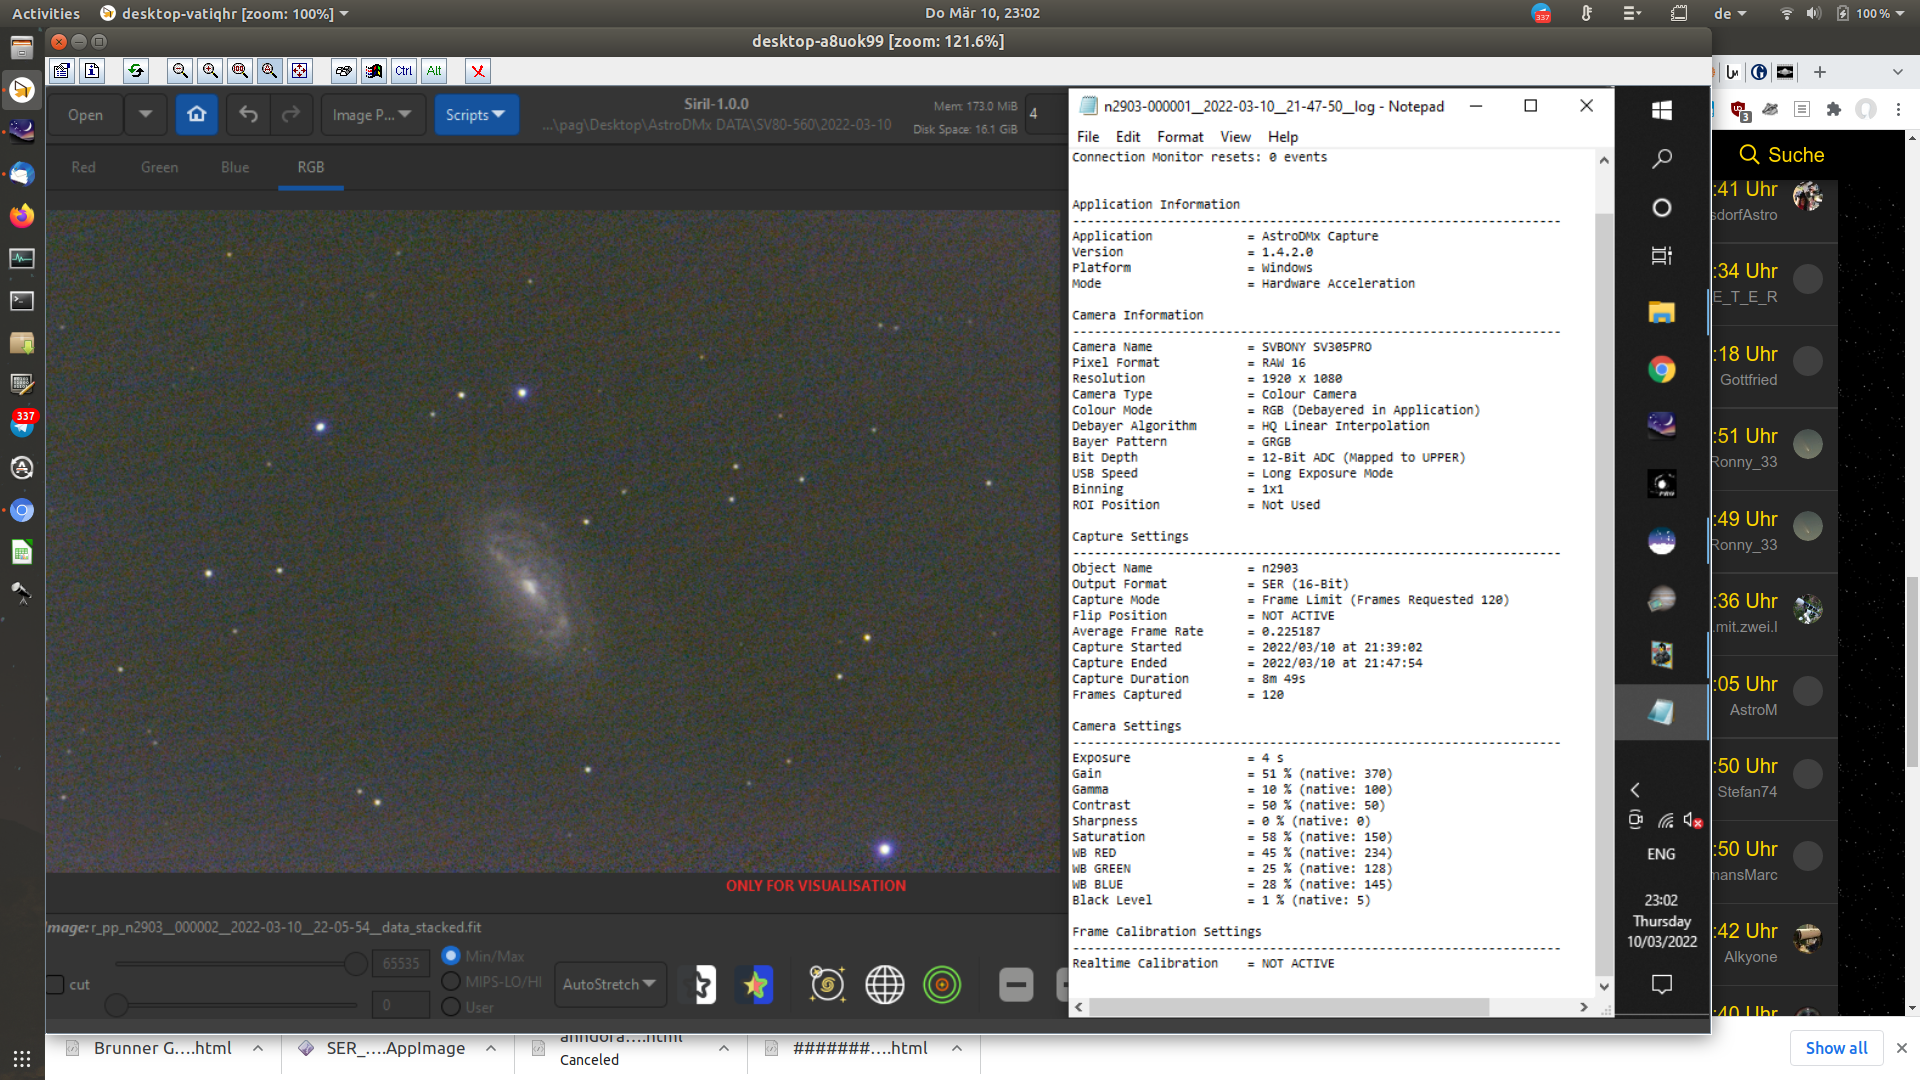Viewport: 1920px width, 1080px height.
Task: Click the globe grid icon in Siril
Action: (885, 985)
